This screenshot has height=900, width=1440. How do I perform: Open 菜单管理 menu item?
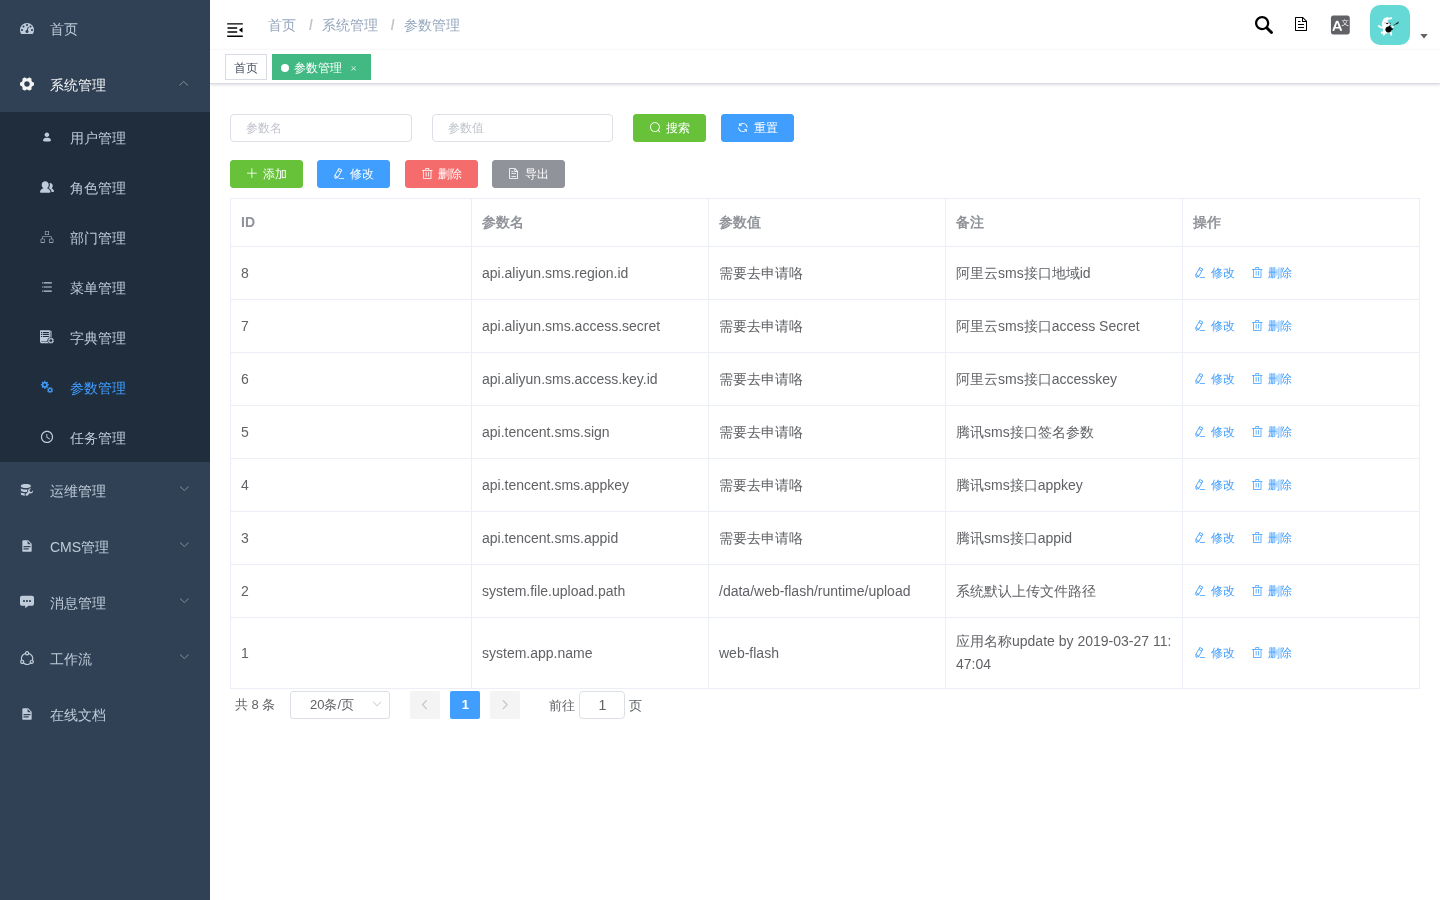pyautogui.click(x=105, y=288)
